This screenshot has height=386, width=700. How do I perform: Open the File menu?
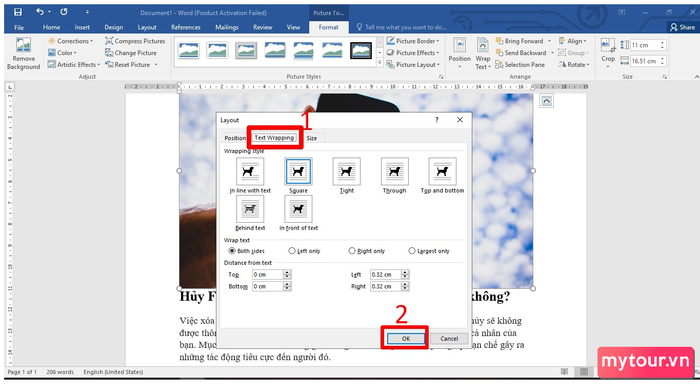(x=19, y=27)
